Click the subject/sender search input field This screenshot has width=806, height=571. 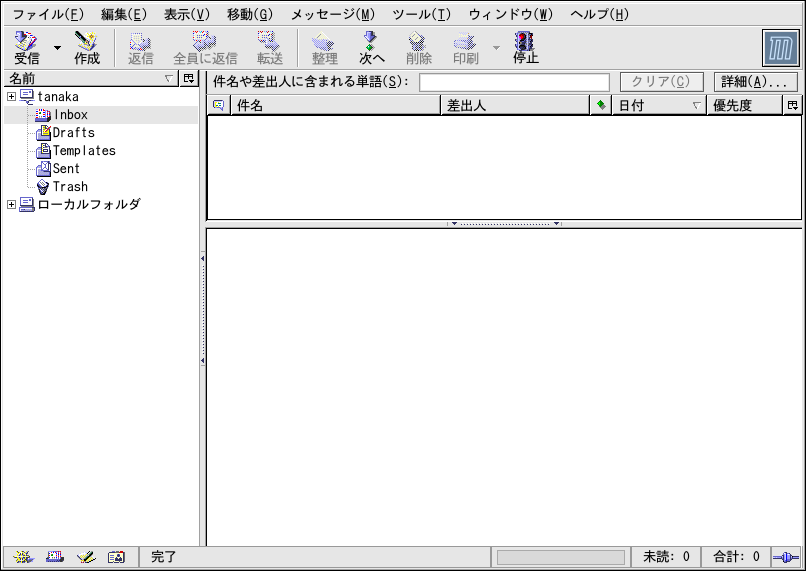point(514,82)
